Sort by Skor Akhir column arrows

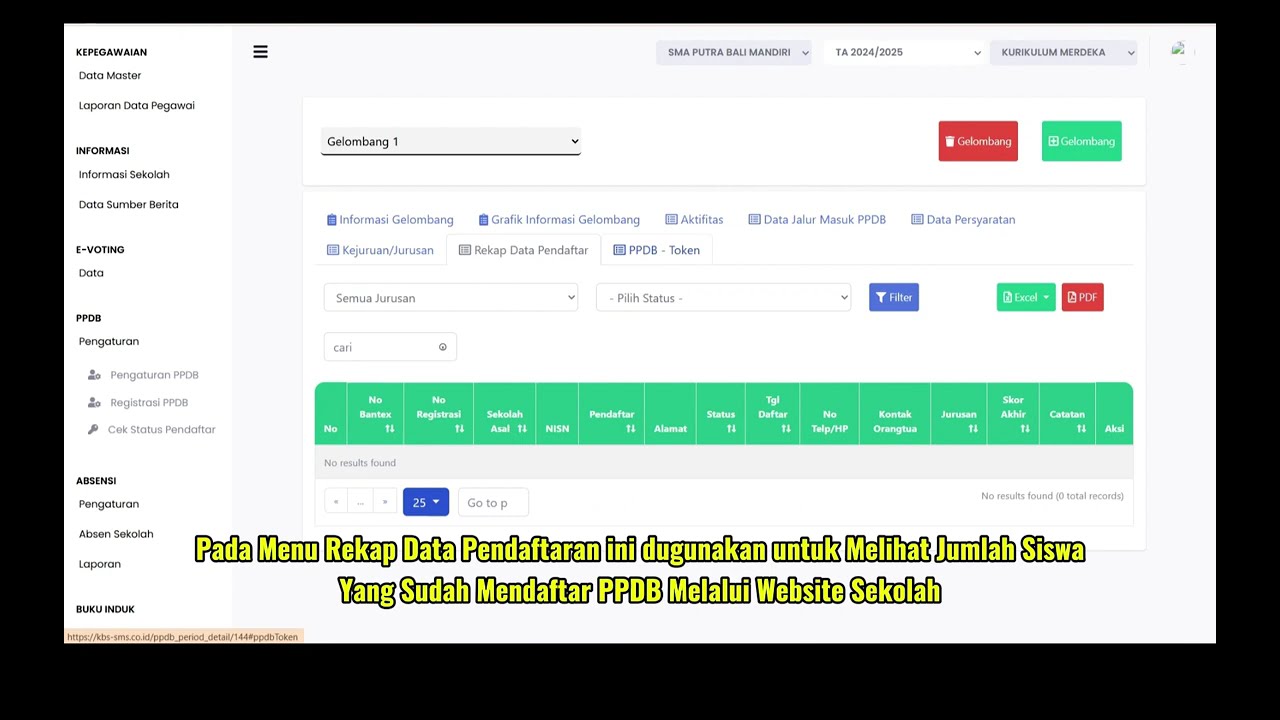(1025, 428)
